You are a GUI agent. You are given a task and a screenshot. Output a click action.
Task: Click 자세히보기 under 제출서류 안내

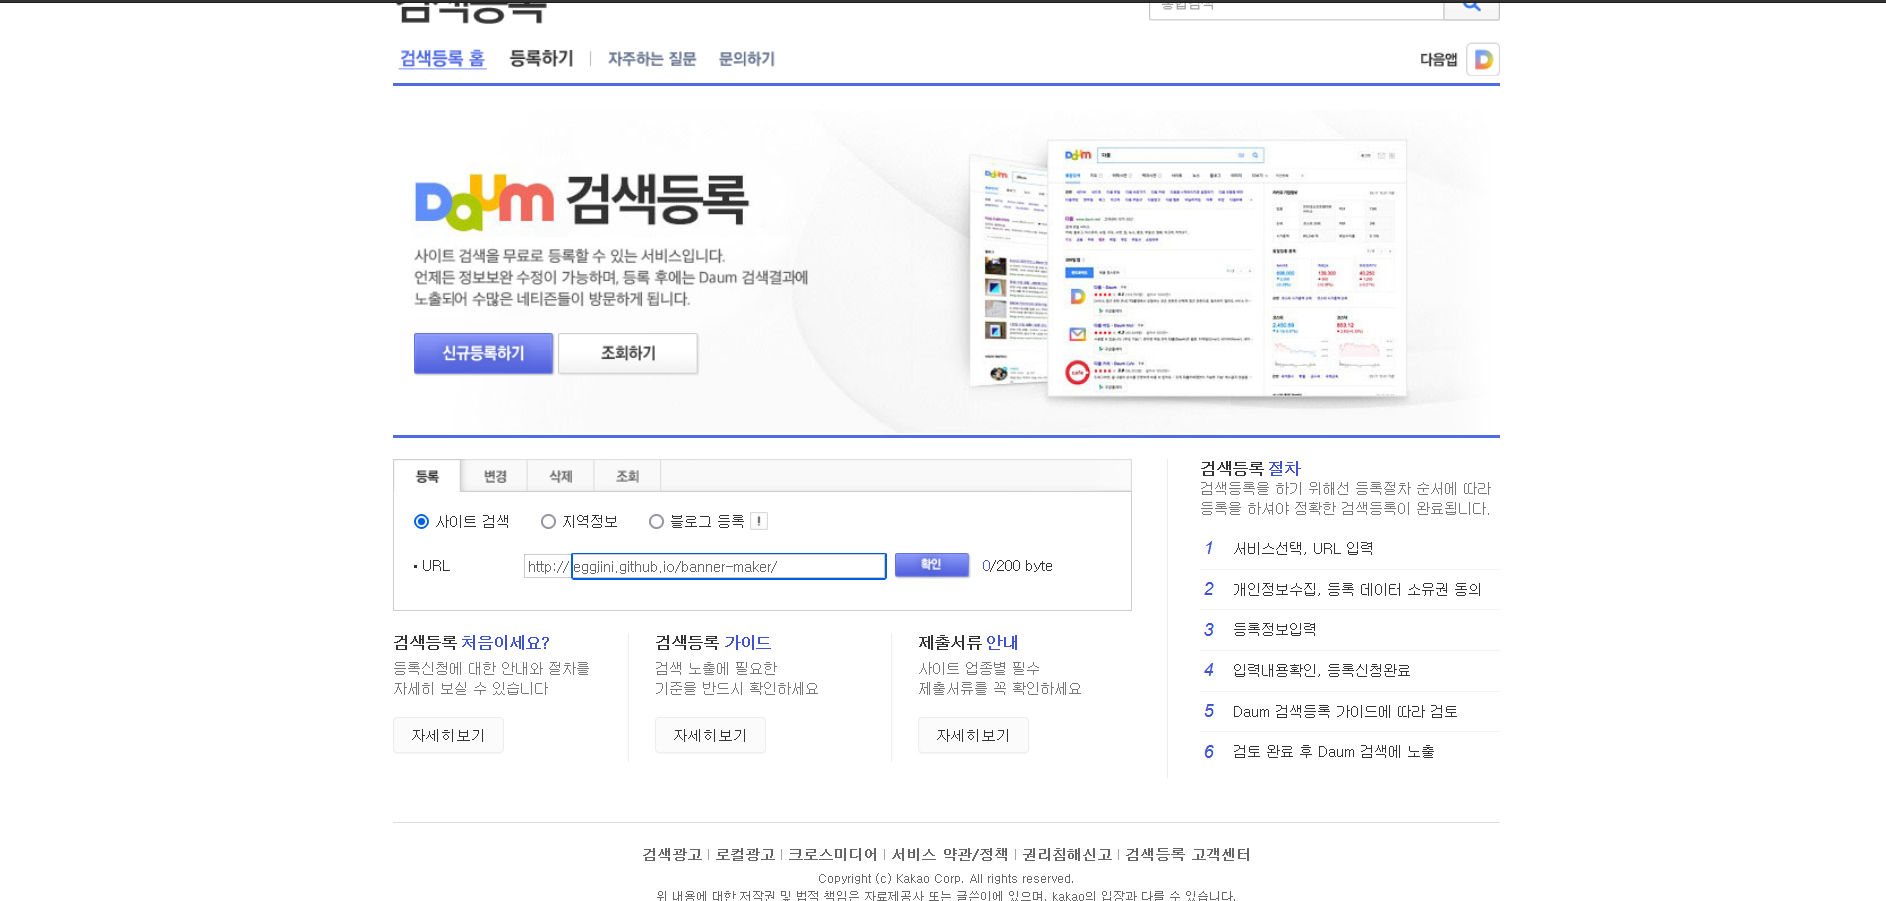coord(973,735)
